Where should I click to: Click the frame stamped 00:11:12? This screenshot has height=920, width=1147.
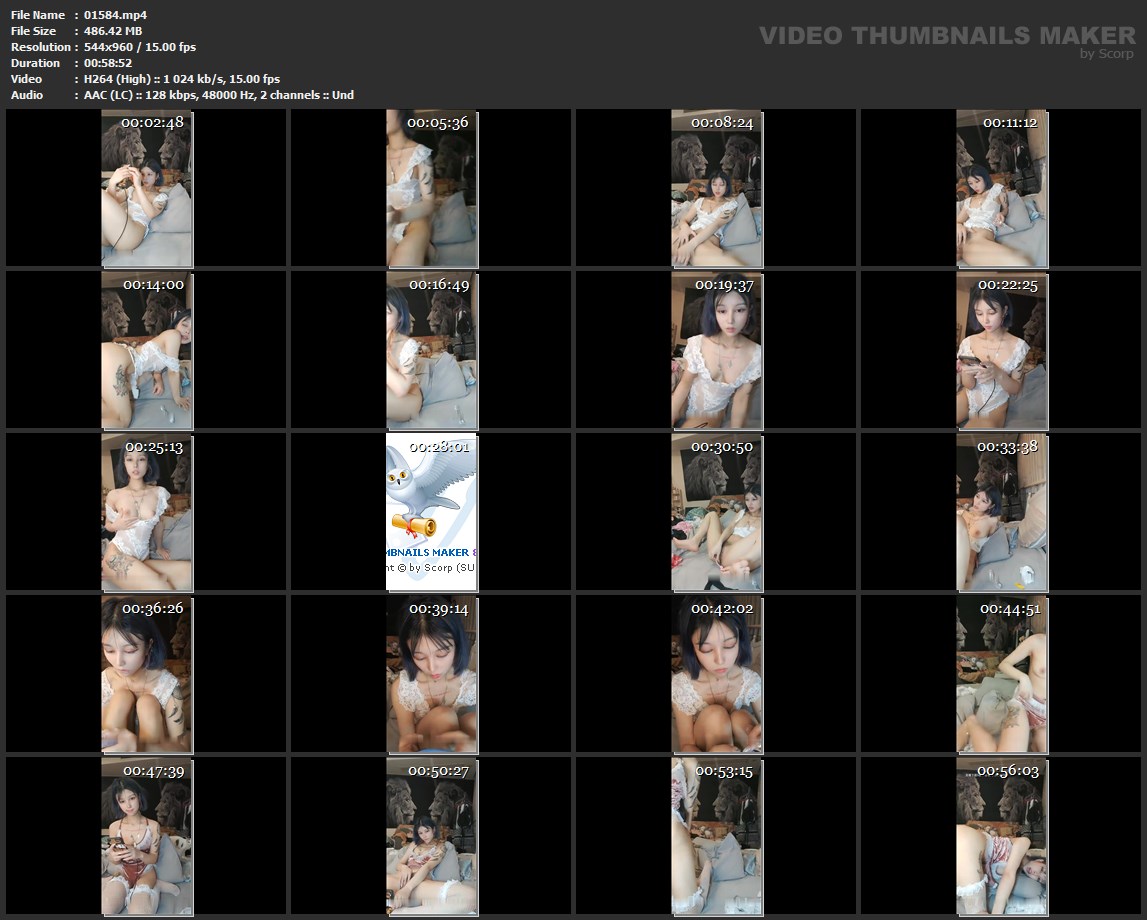coord(1001,188)
